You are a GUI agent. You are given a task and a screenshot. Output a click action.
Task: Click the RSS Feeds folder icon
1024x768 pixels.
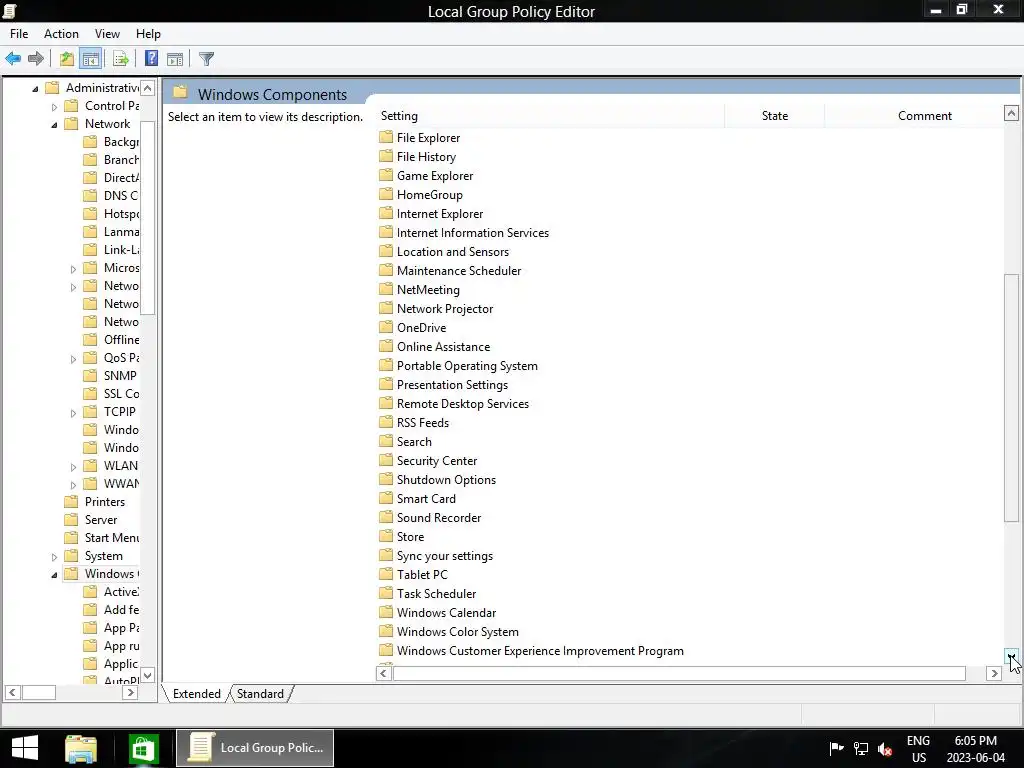tap(386, 423)
